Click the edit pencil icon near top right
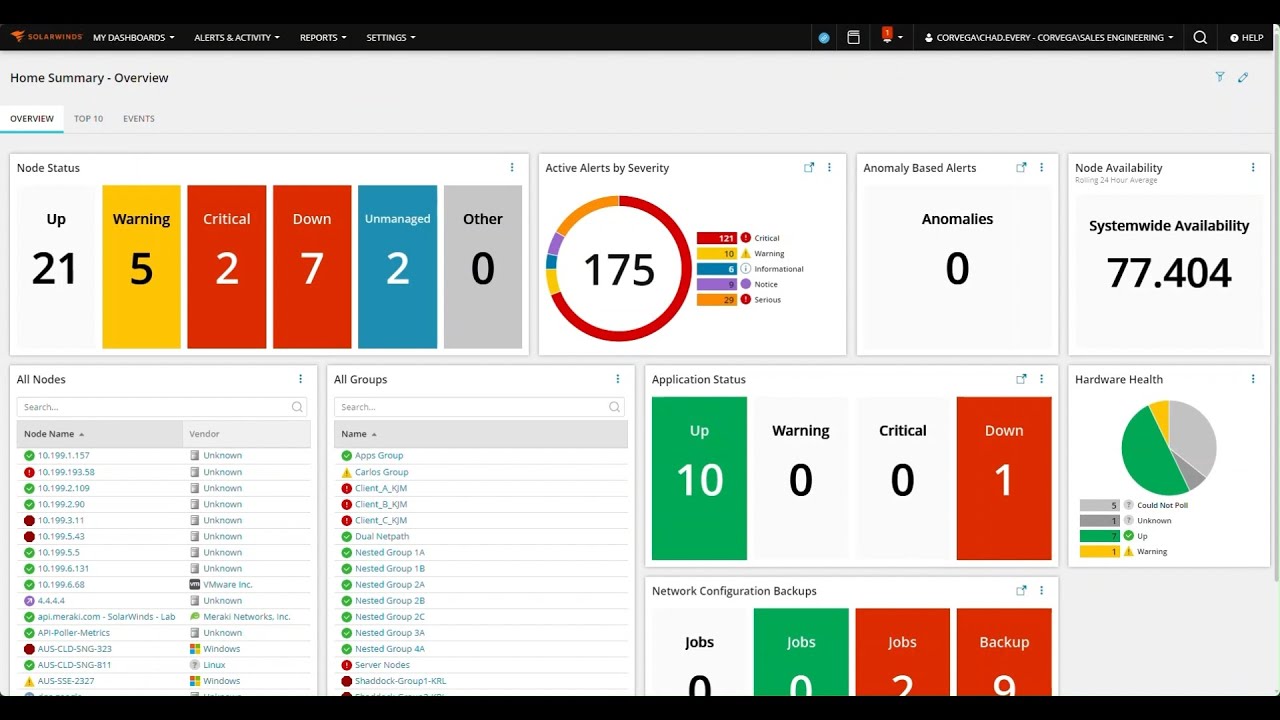Image resolution: width=1280 pixels, height=720 pixels. (1243, 77)
